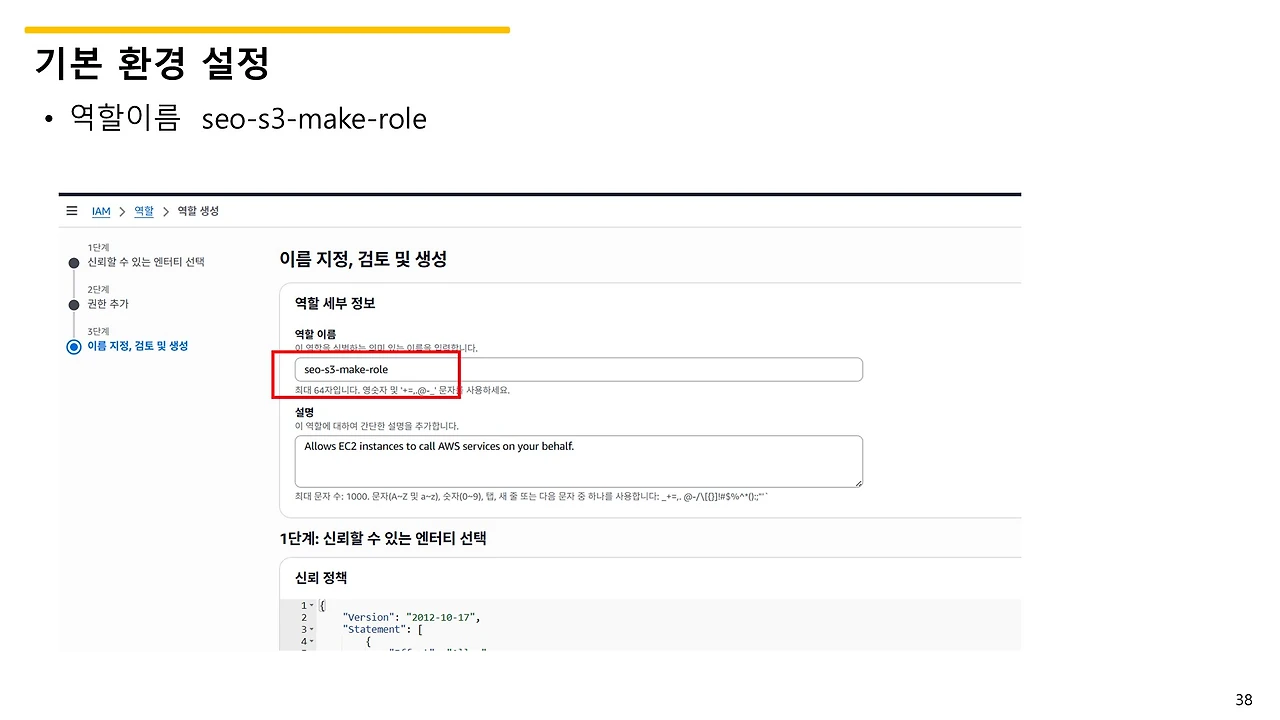Collapse the Statement array on line 3
This screenshot has height=720, width=1280.
(310, 629)
